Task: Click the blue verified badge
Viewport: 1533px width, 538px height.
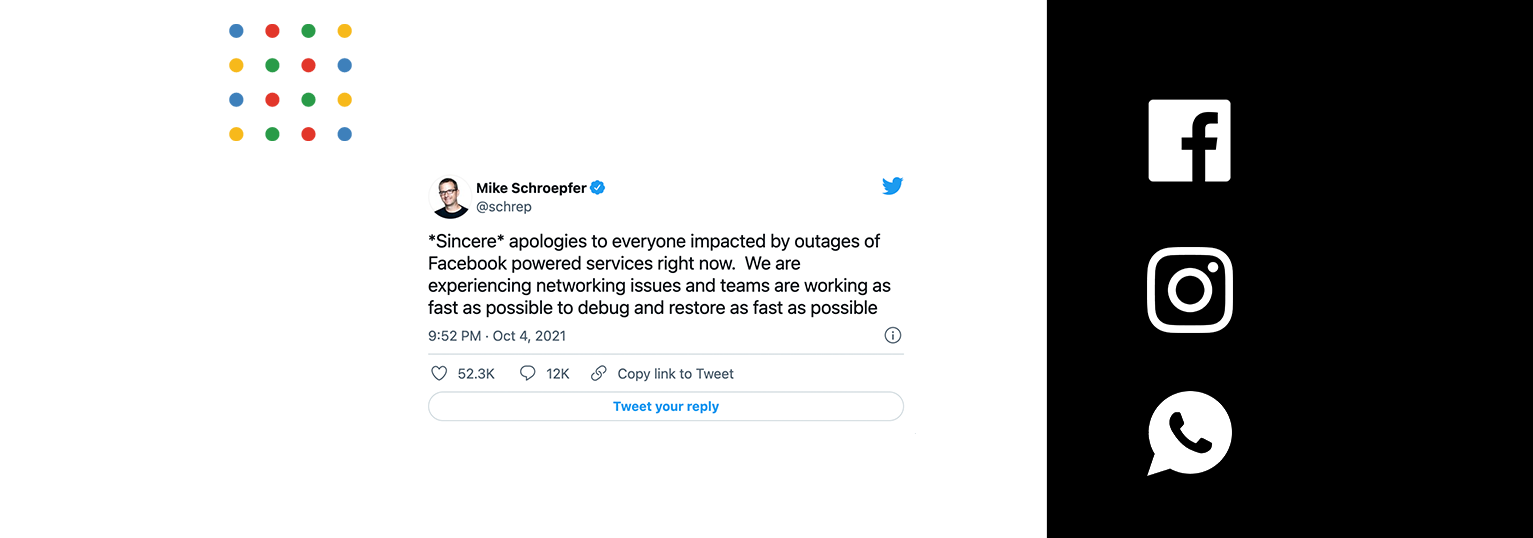Action: pos(597,188)
